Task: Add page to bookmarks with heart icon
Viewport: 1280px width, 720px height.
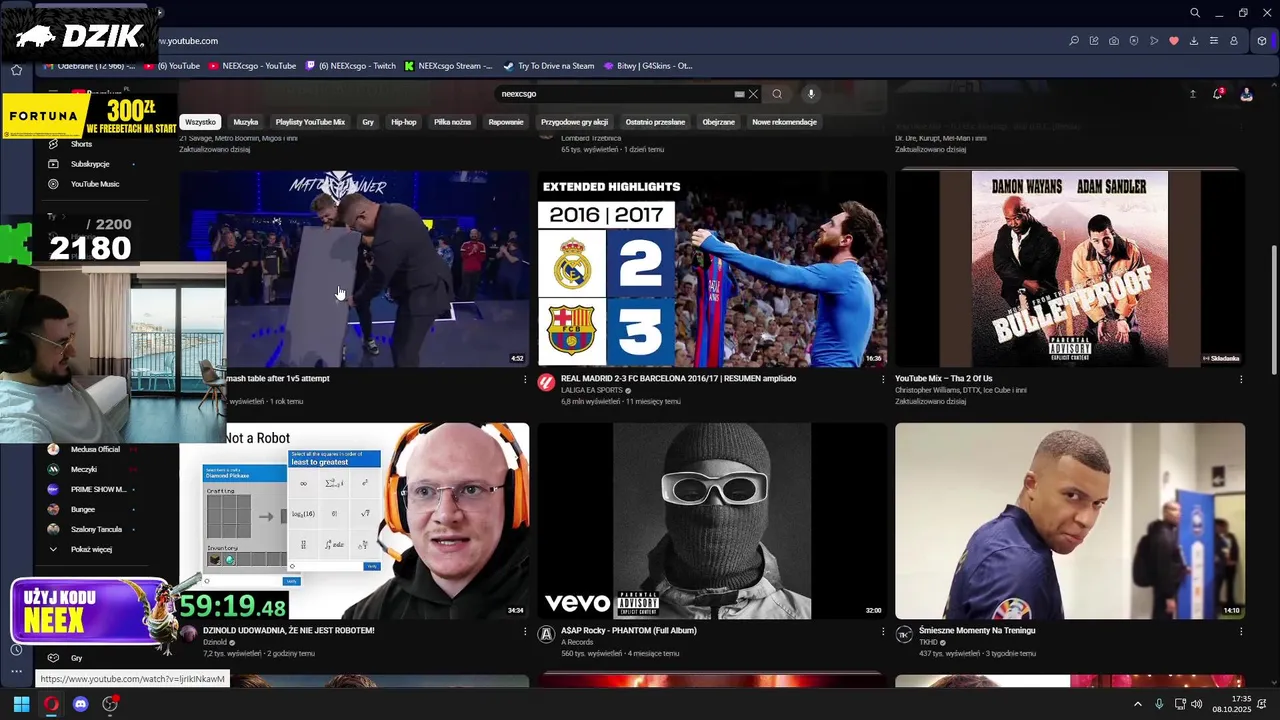Action: [1174, 41]
